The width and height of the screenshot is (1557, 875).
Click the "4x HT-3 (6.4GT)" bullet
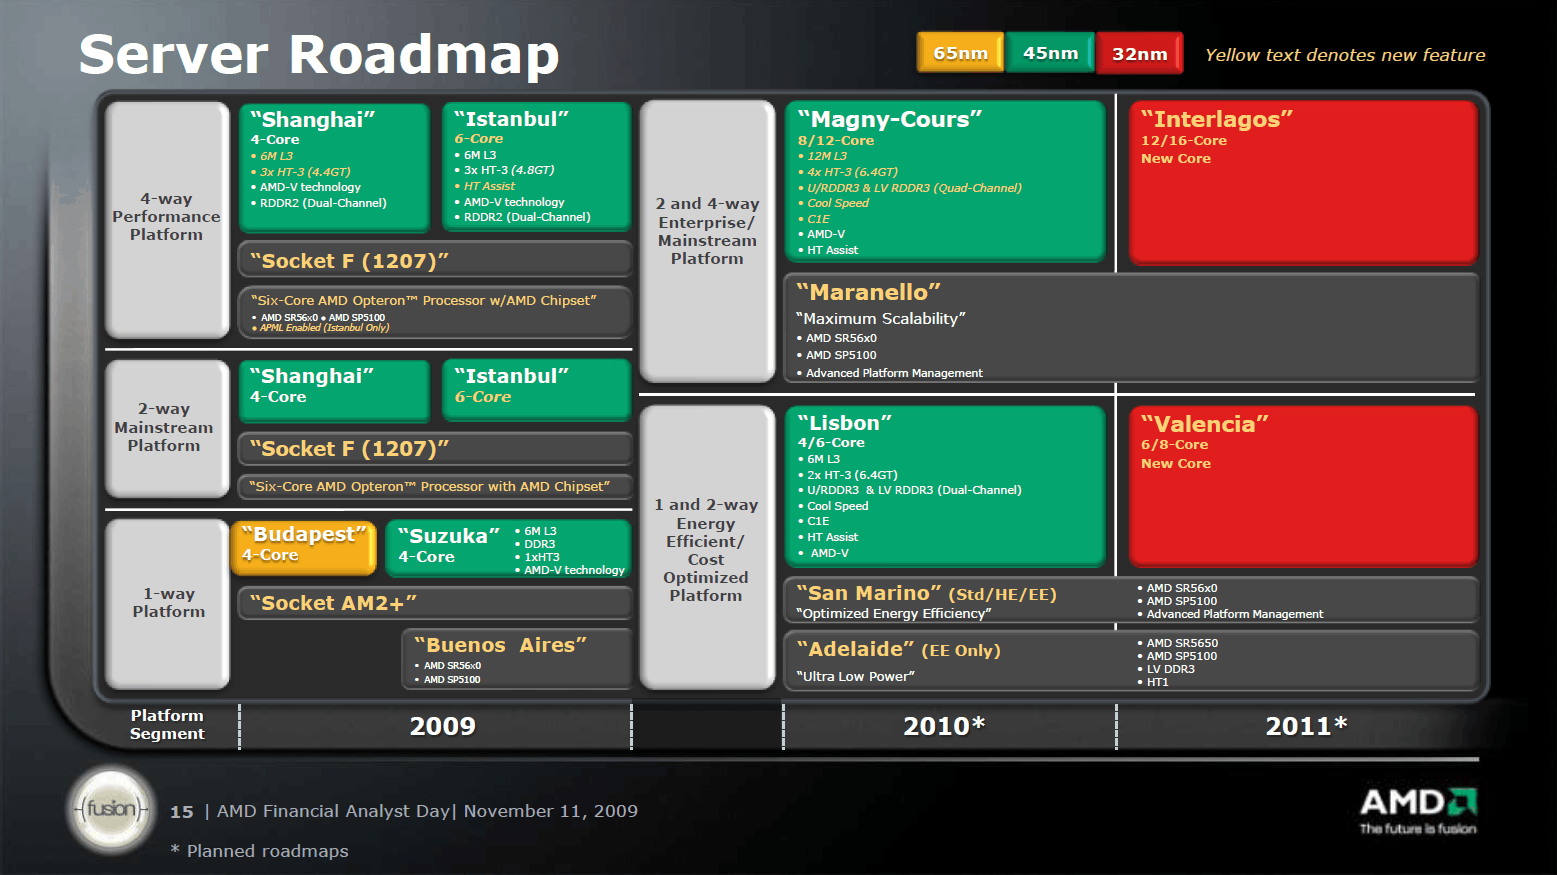click(x=852, y=172)
